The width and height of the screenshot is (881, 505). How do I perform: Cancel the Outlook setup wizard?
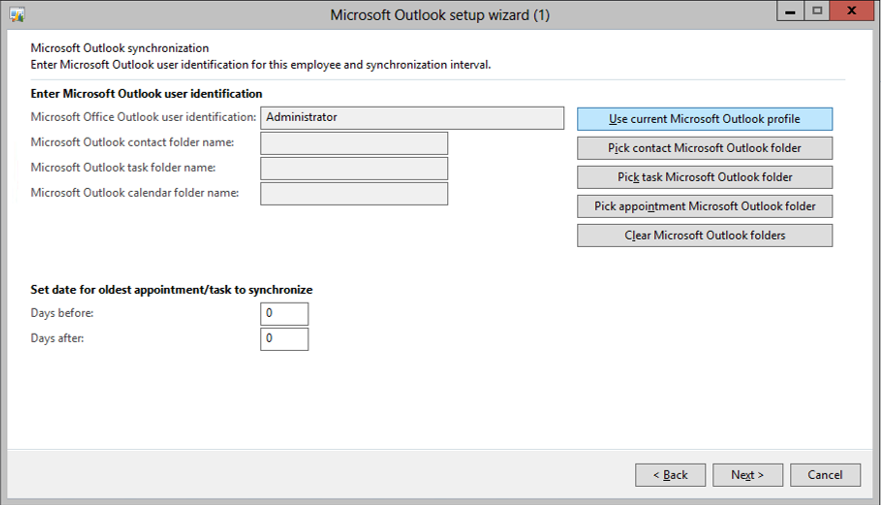click(x=825, y=474)
